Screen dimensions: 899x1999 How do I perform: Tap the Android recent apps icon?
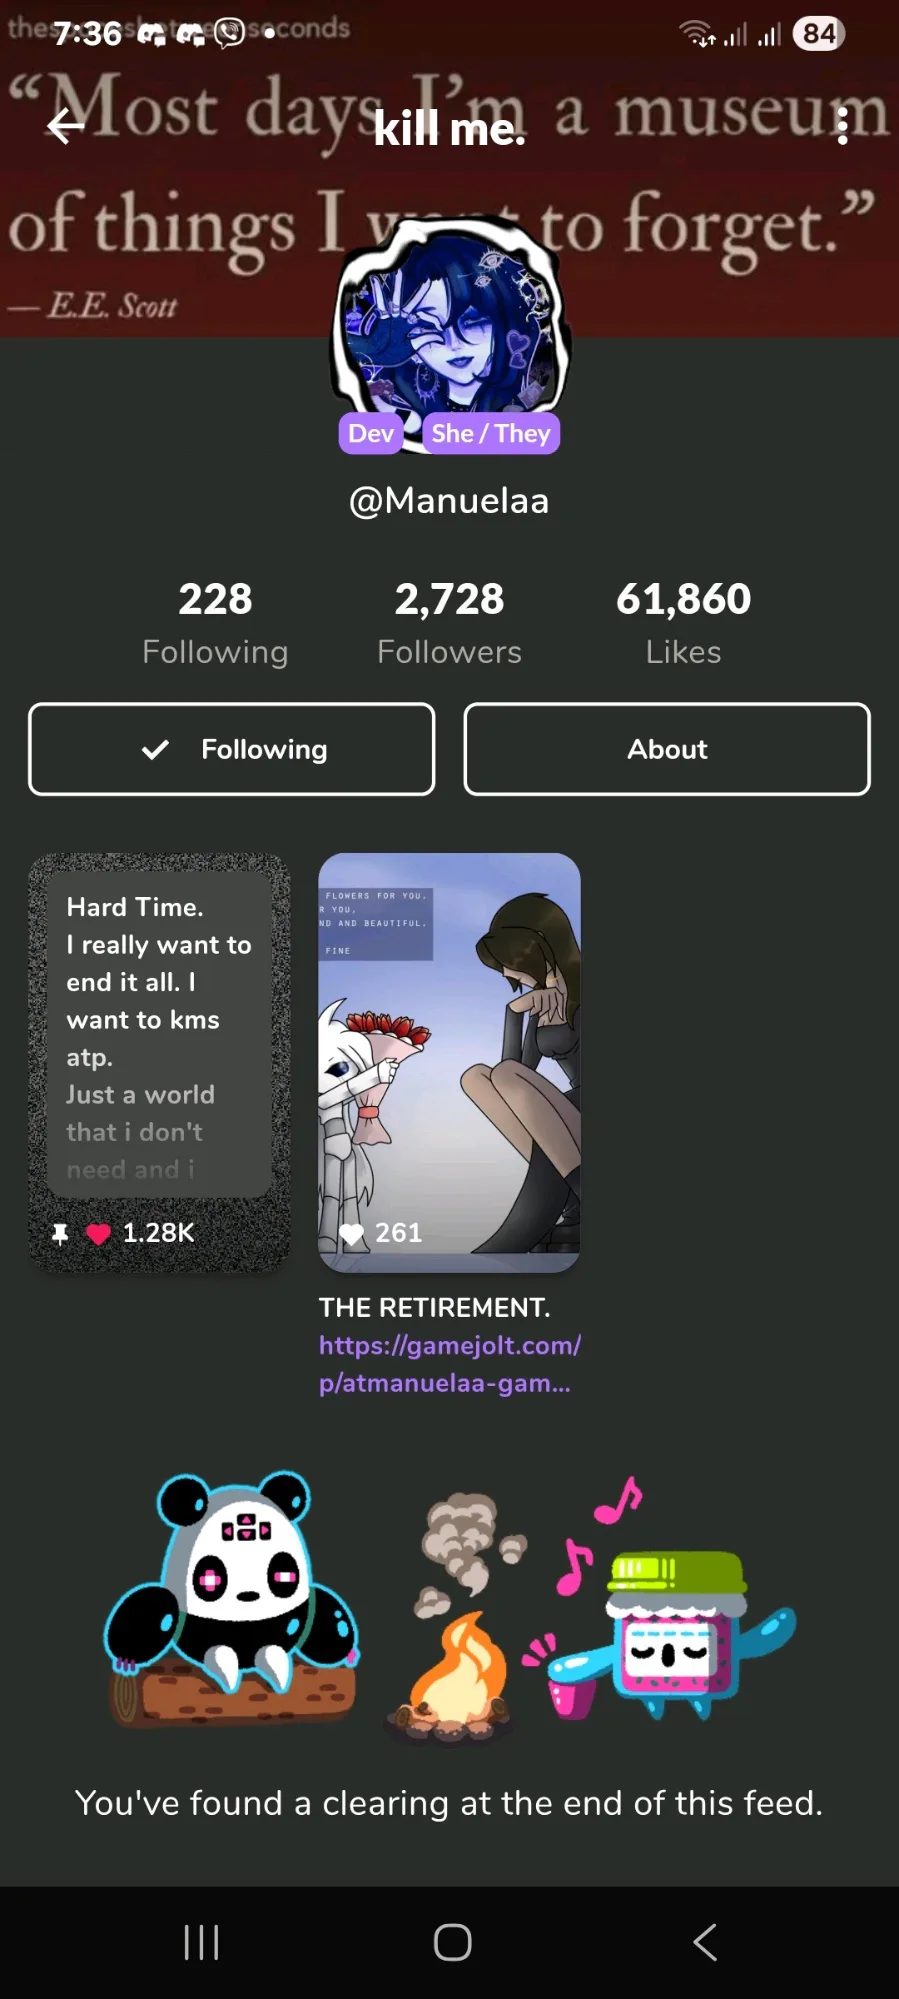click(x=201, y=1942)
